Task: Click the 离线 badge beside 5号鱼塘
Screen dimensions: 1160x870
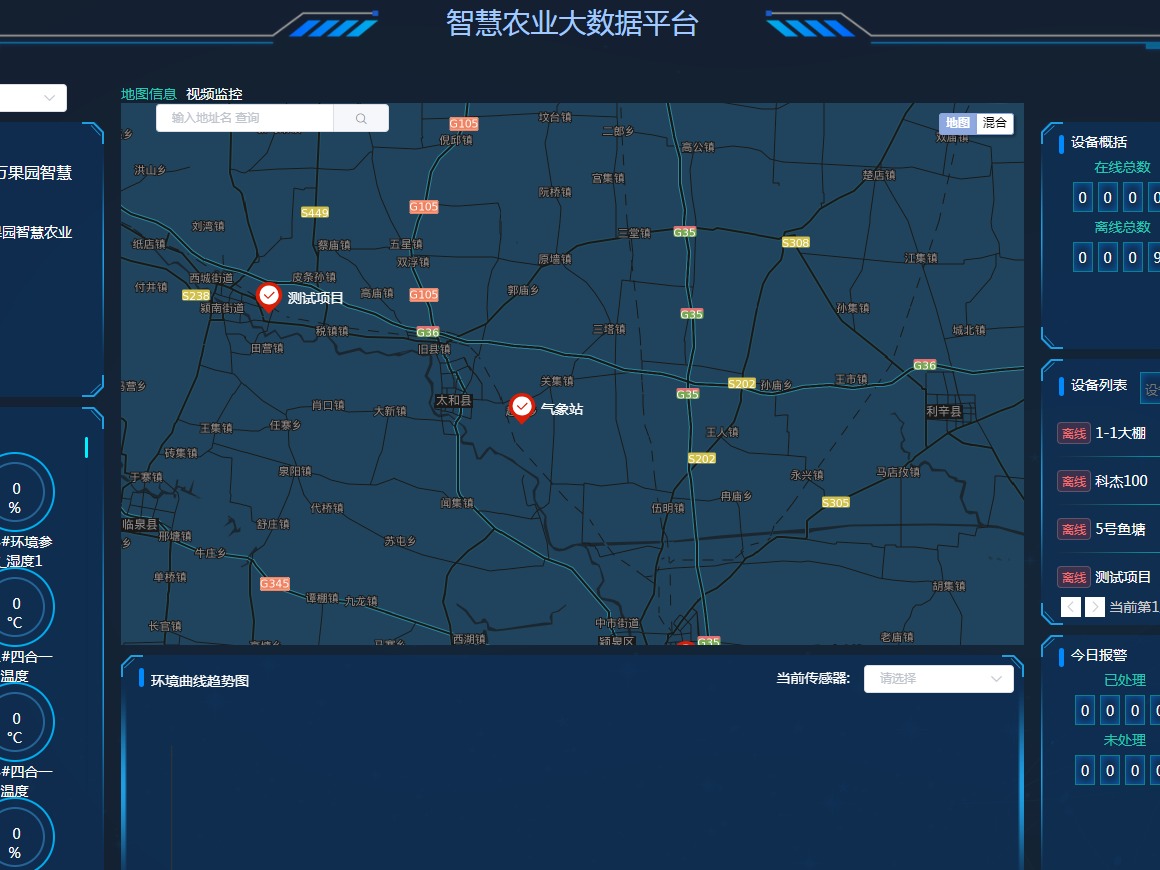Action: pyautogui.click(x=1074, y=529)
